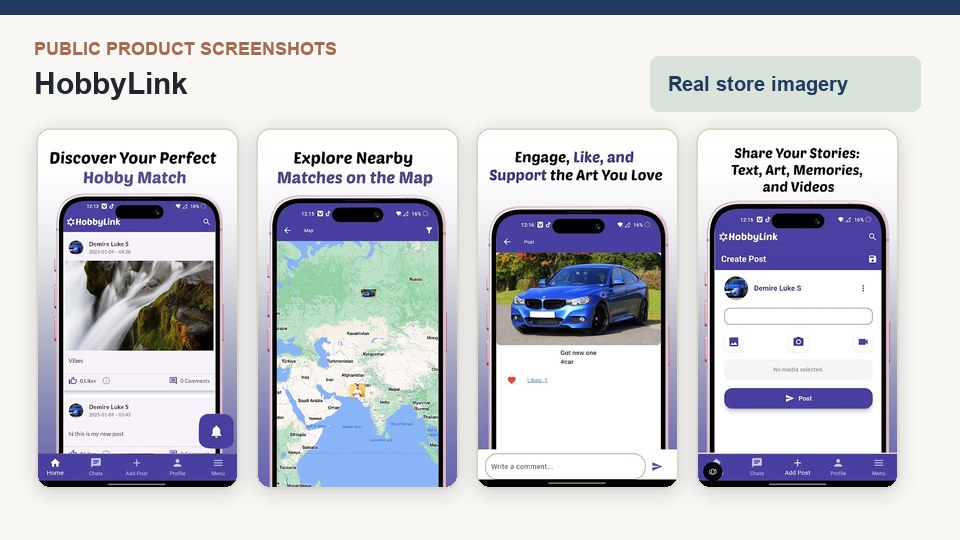This screenshot has width=960, height=540.
Task: Tap Demire Luke S avatar in Create Post
Action: [x=736, y=288]
